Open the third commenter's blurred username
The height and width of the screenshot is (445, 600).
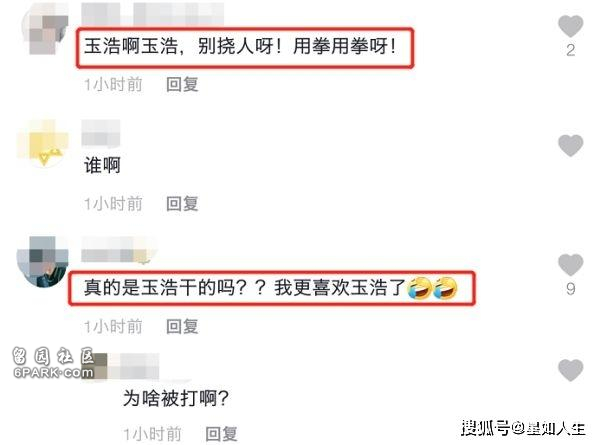(x=119, y=251)
